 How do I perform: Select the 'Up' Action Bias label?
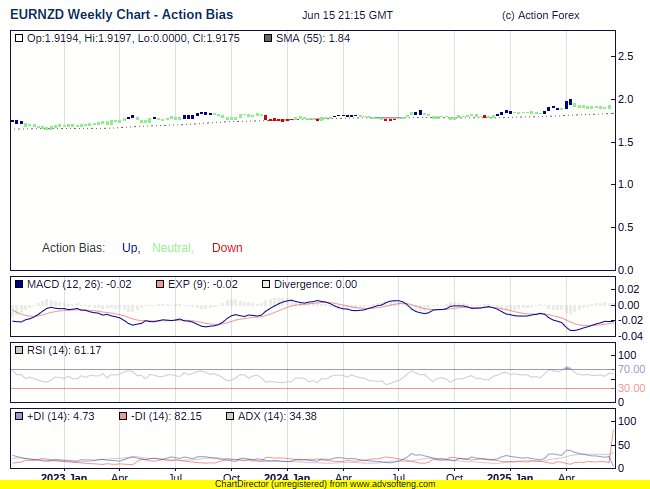131,248
